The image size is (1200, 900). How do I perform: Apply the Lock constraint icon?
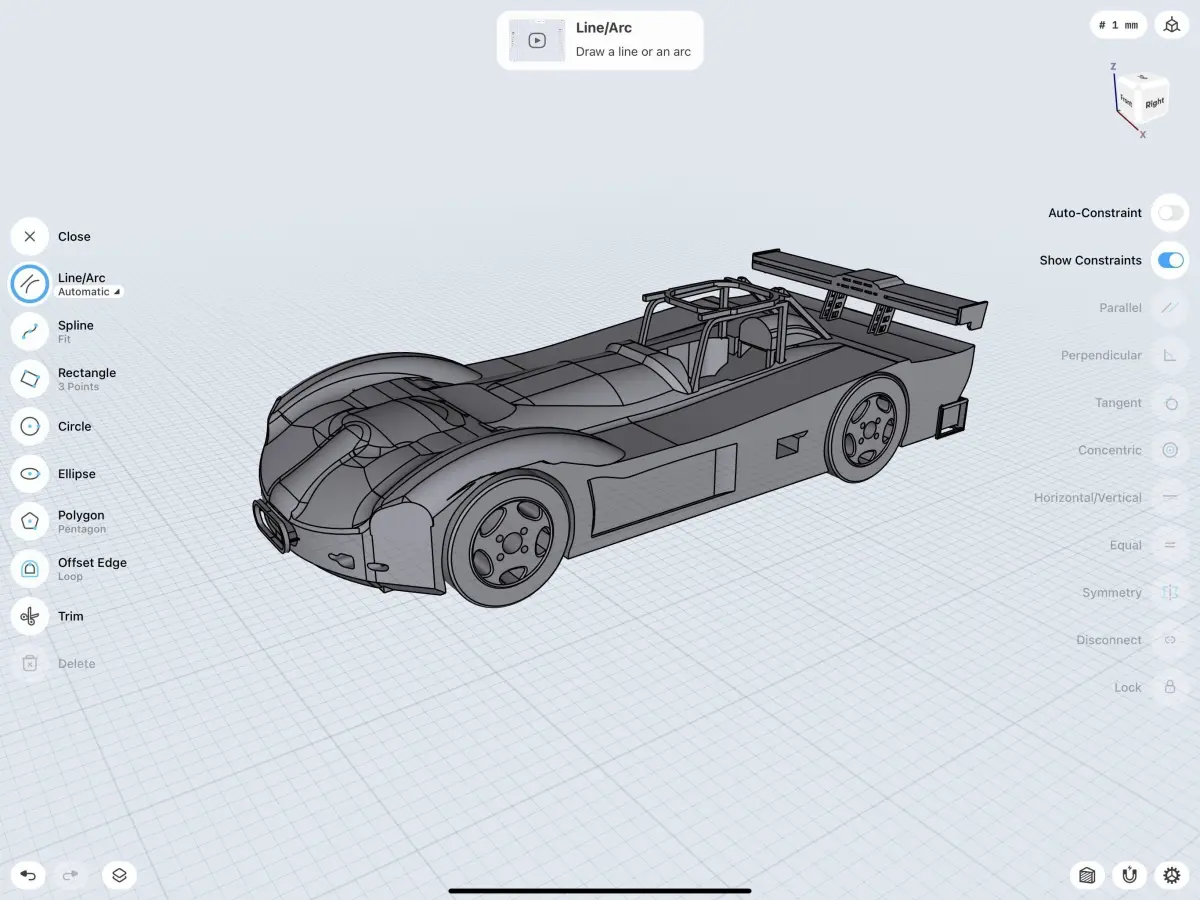(x=1170, y=688)
